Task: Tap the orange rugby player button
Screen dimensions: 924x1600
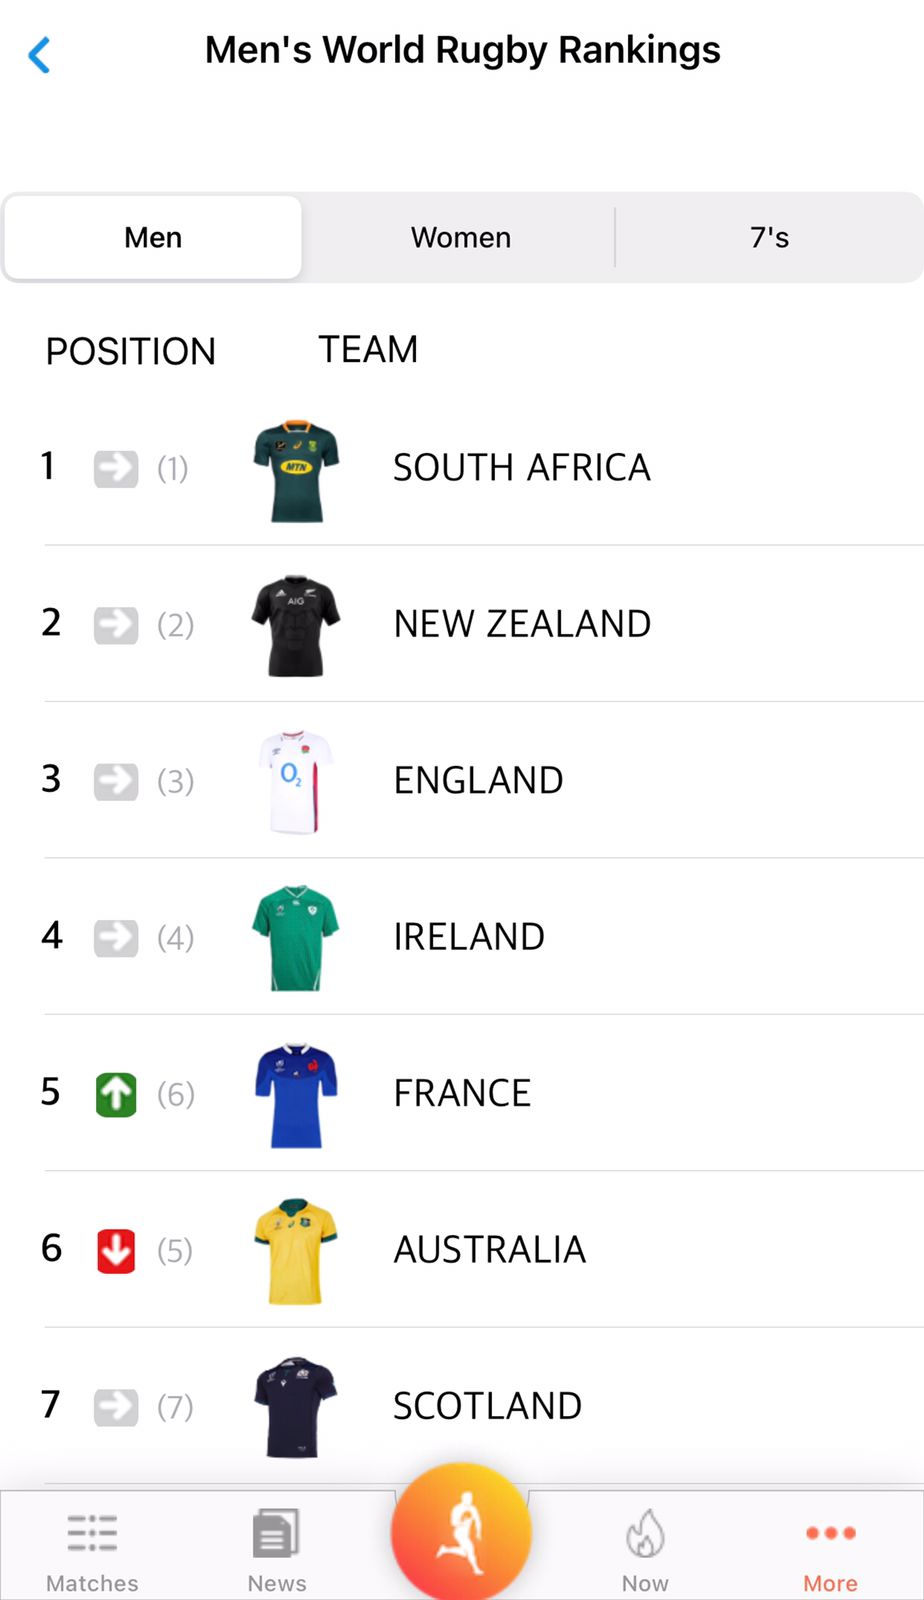Action: (x=461, y=1532)
